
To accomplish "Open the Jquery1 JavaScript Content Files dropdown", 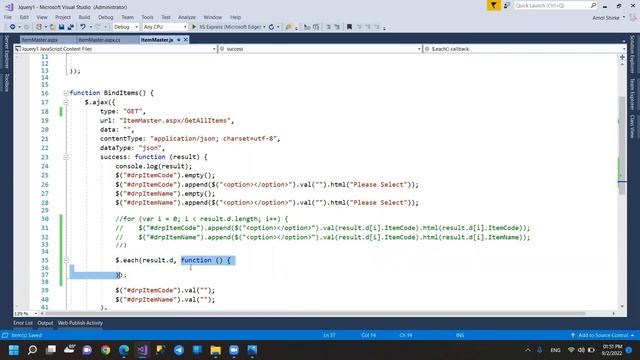I will point(116,49).
